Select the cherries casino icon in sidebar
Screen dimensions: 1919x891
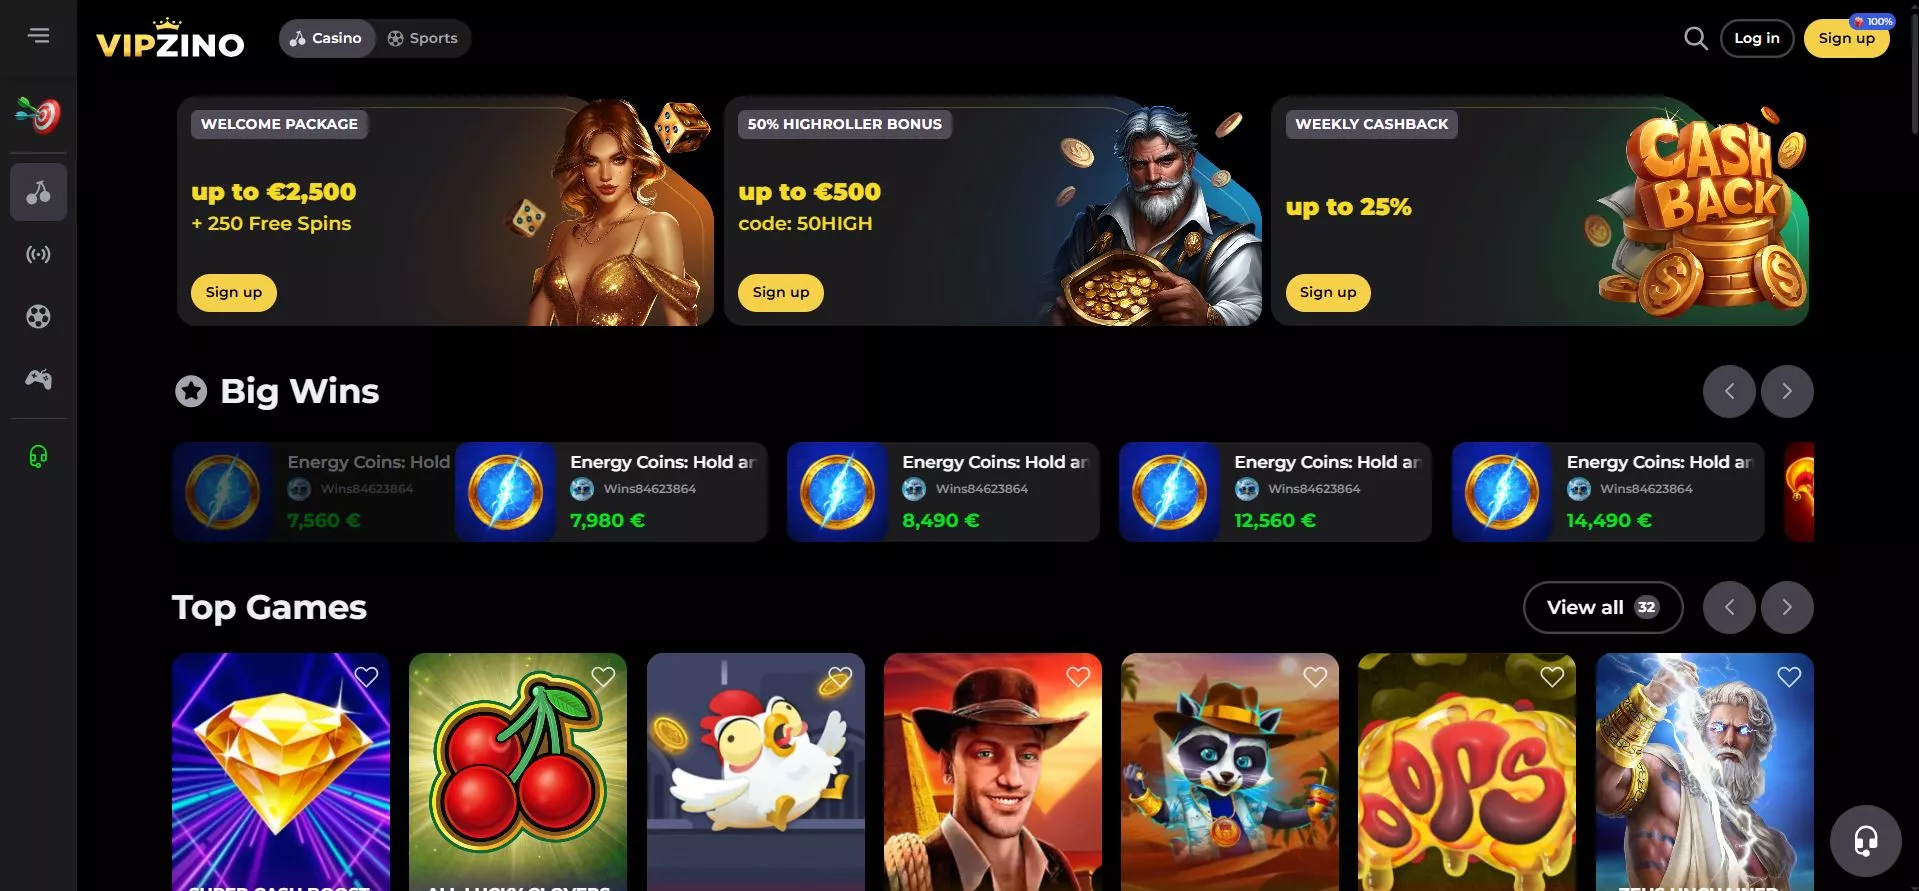38,192
